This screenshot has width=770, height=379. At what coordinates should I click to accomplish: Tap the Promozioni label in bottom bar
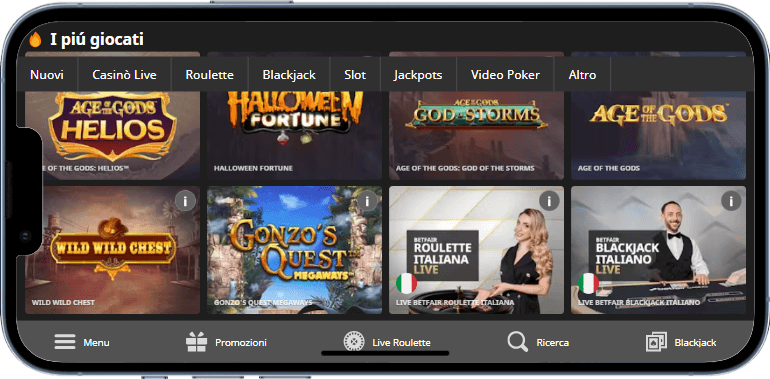[241, 343]
